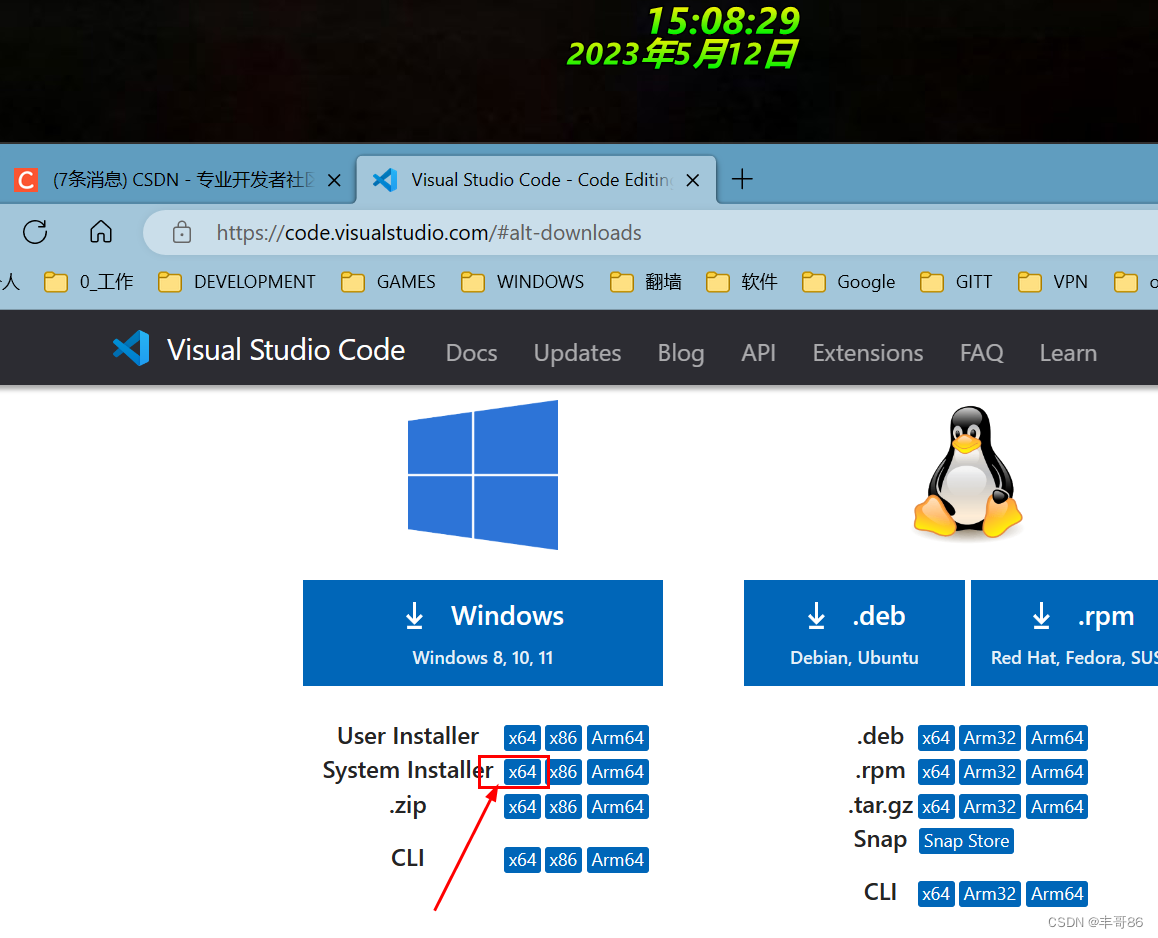Download the .deb package for Debian, Ubuntu
This screenshot has width=1158, height=938.
tap(854, 633)
